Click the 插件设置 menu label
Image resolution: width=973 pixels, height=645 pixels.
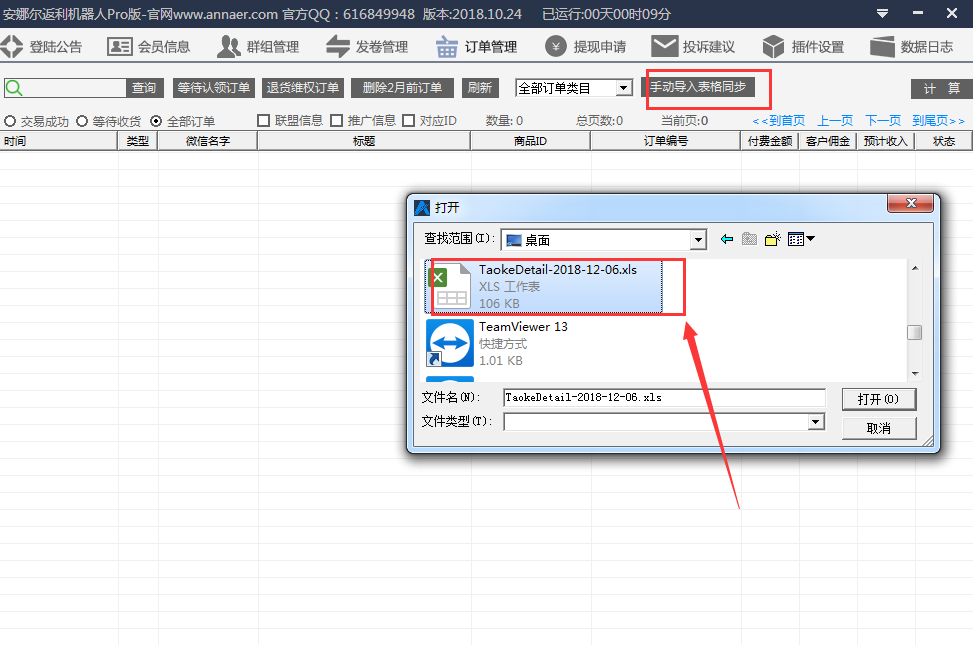point(818,47)
